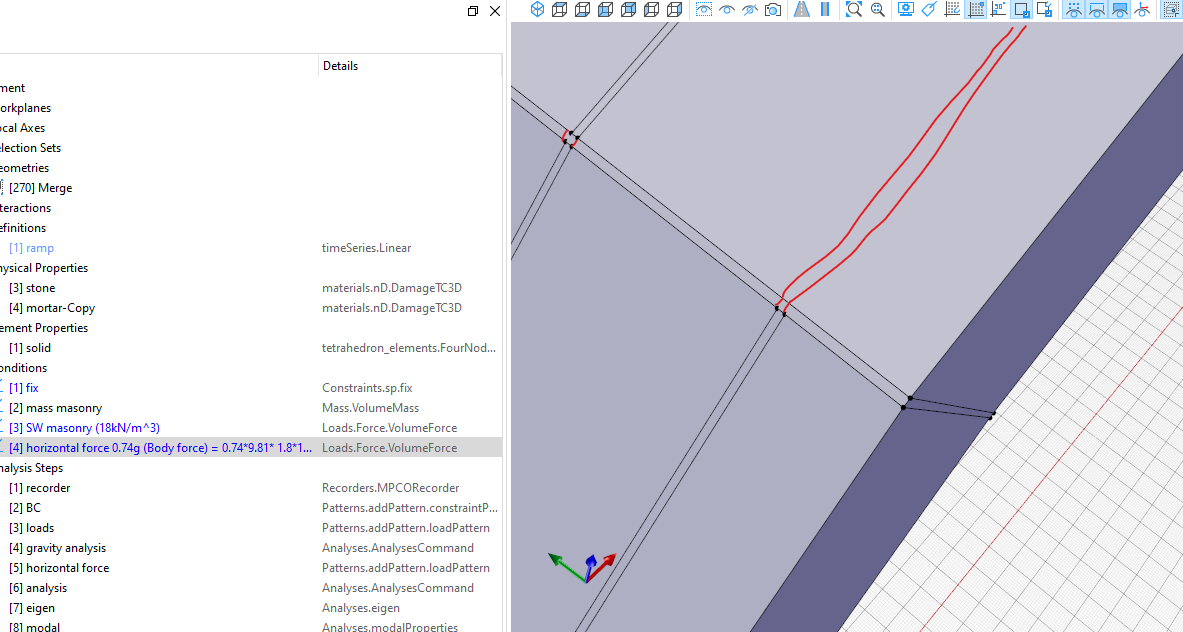
Task: Select the [1] ramp definition
Action: coord(32,247)
